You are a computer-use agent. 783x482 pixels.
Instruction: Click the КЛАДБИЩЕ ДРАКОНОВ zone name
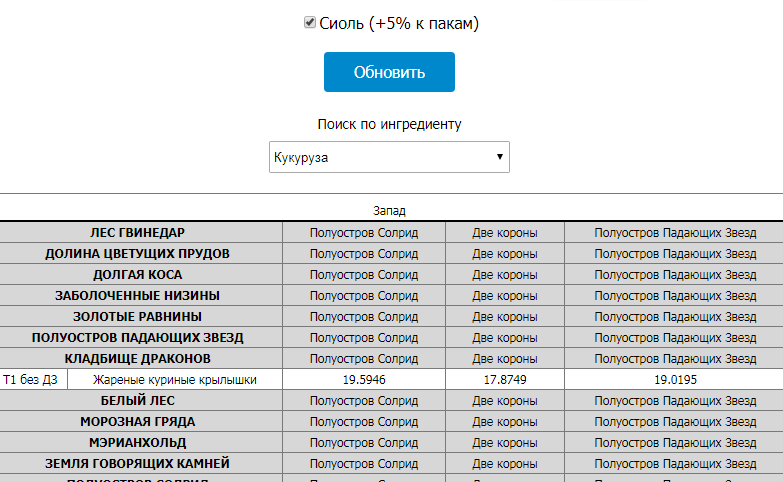138,359
